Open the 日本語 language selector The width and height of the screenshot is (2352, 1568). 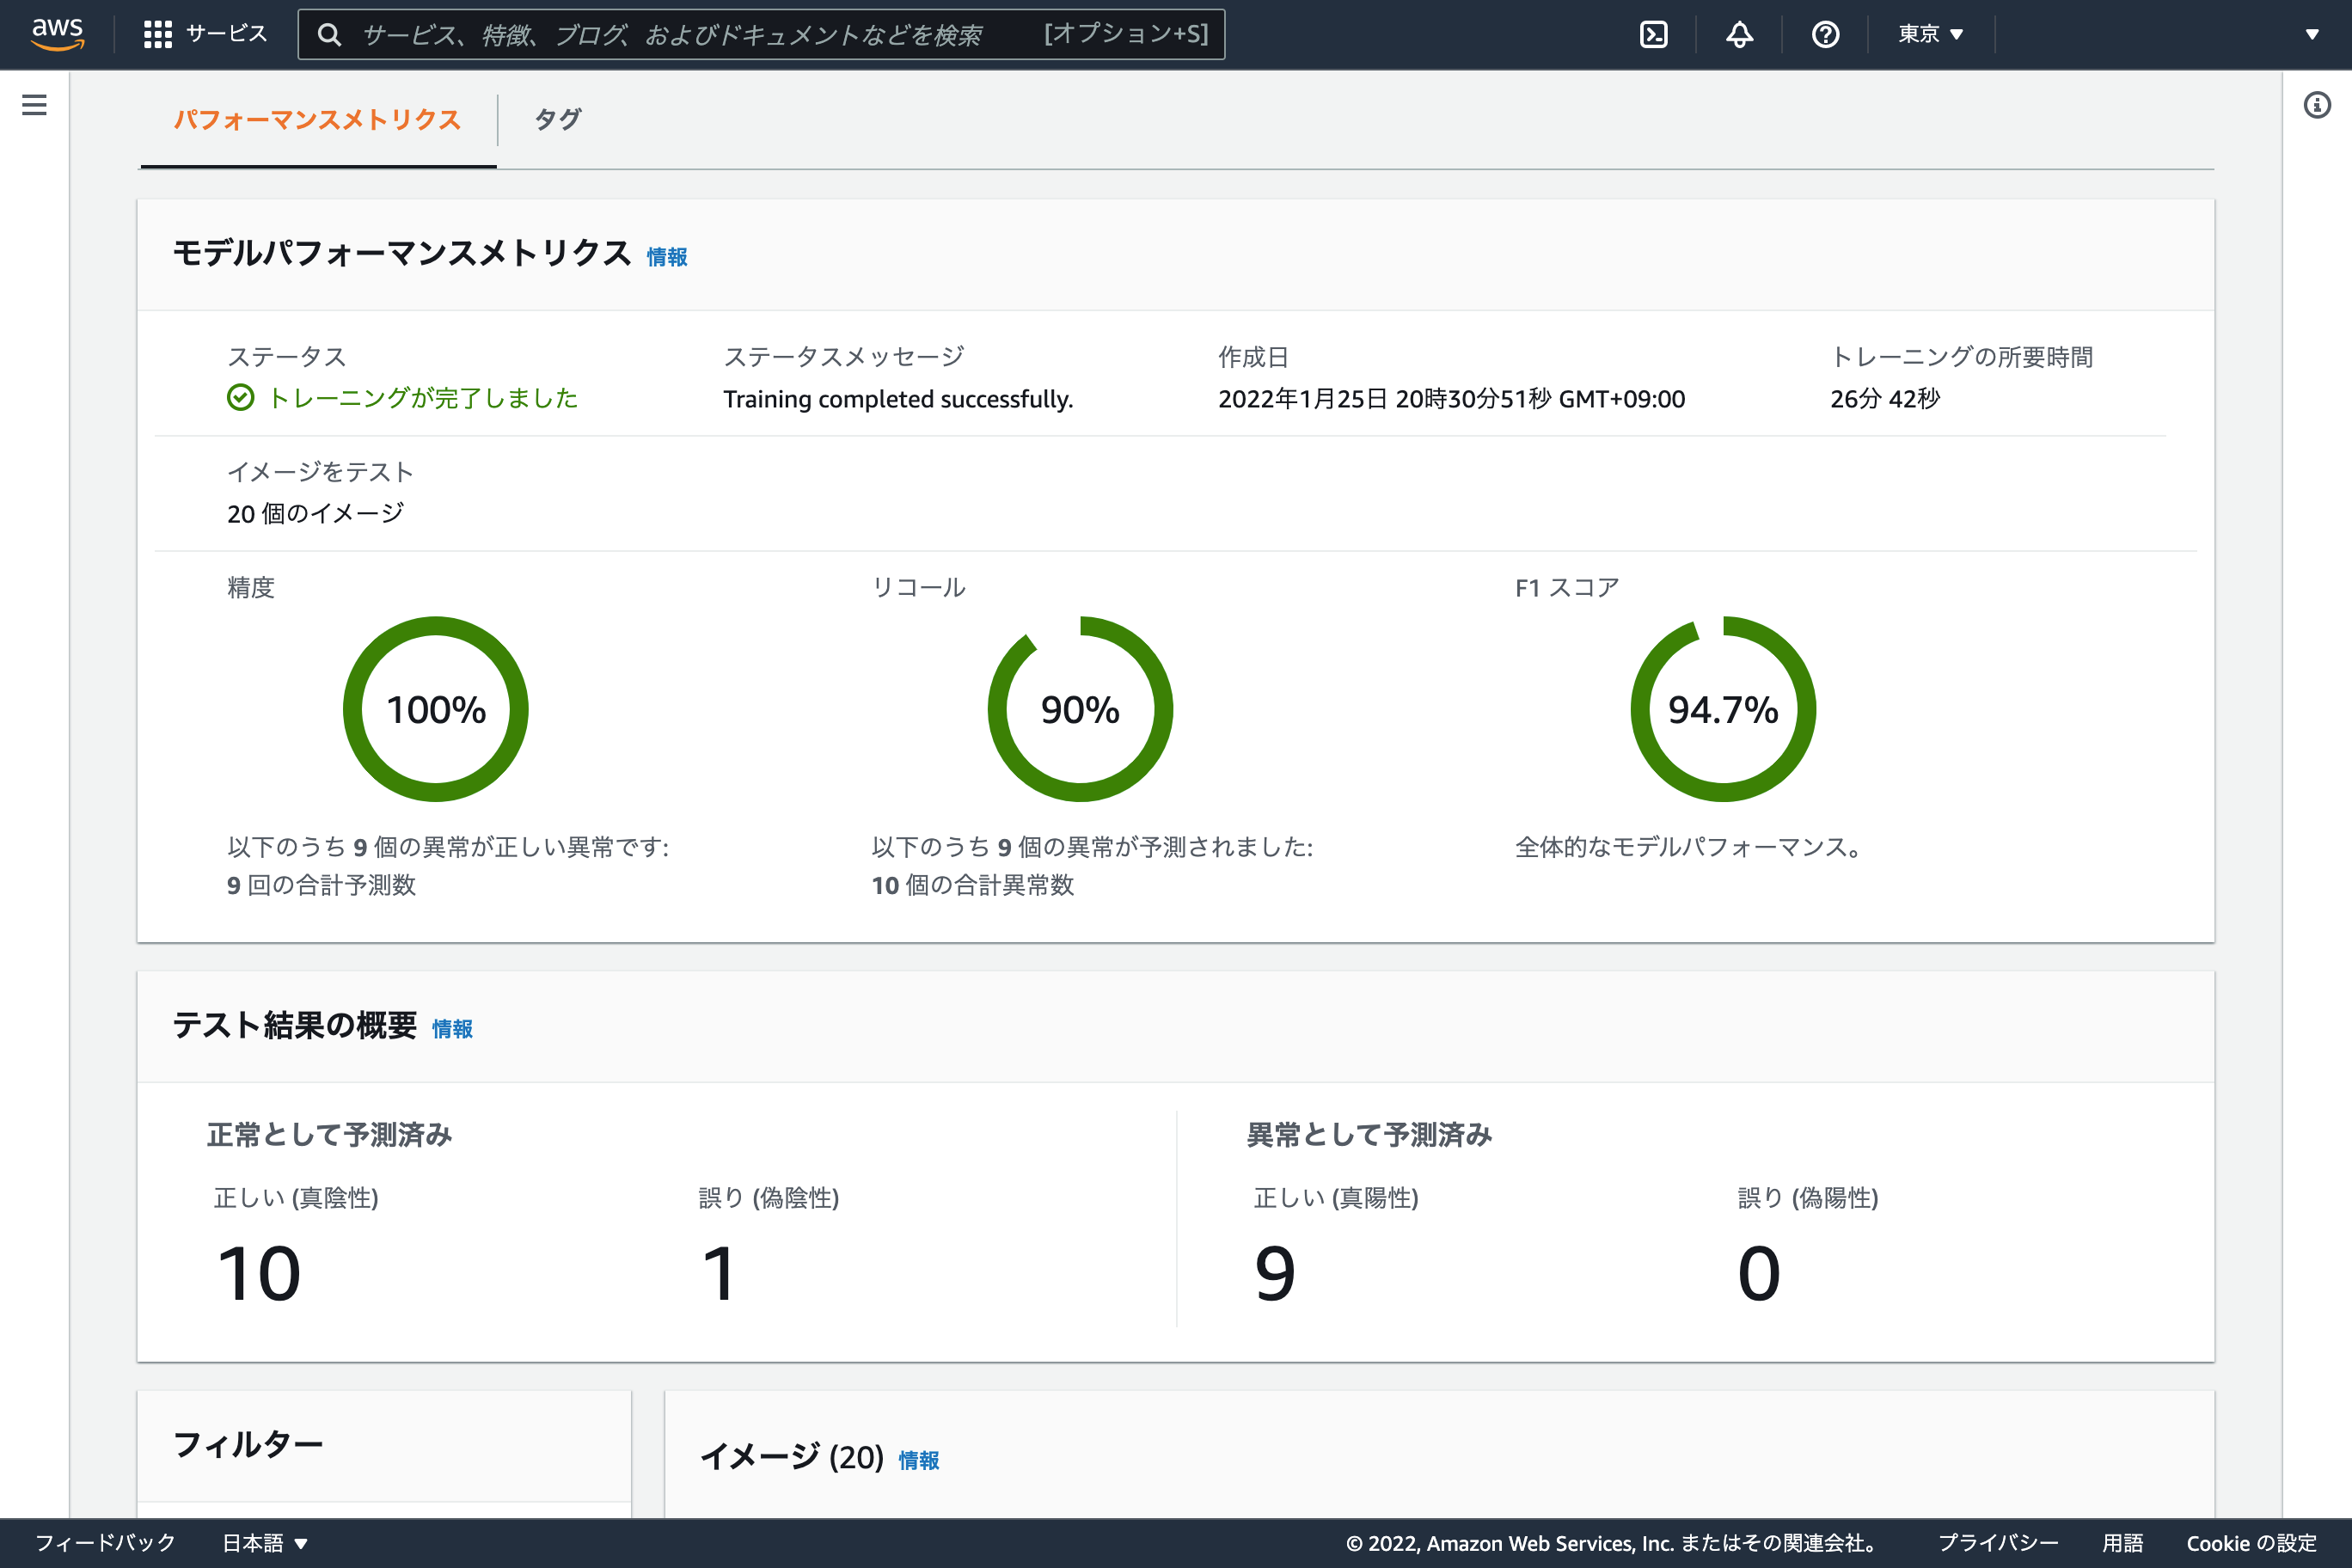(x=263, y=1542)
